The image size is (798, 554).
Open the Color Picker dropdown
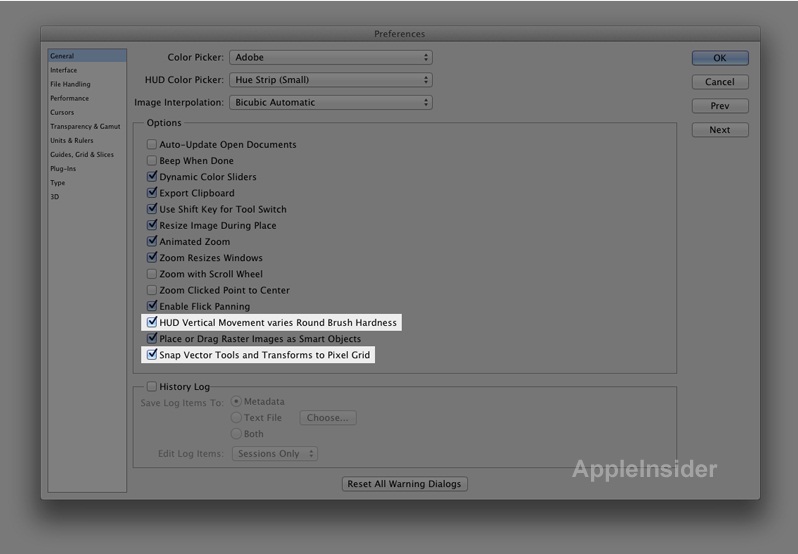(331, 57)
